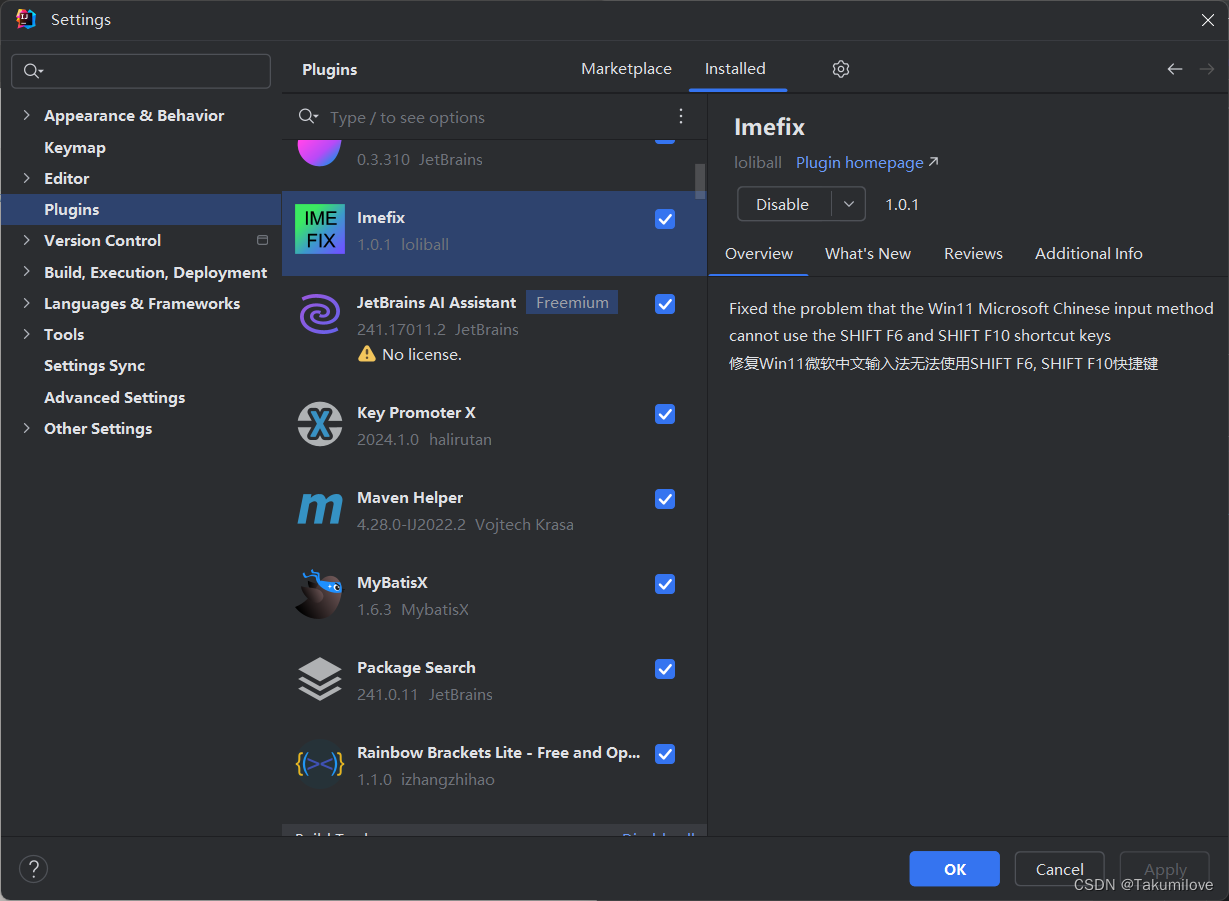This screenshot has height=901, width=1229.
Task: Expand the Editor settings node
Action: click(26, 178)
